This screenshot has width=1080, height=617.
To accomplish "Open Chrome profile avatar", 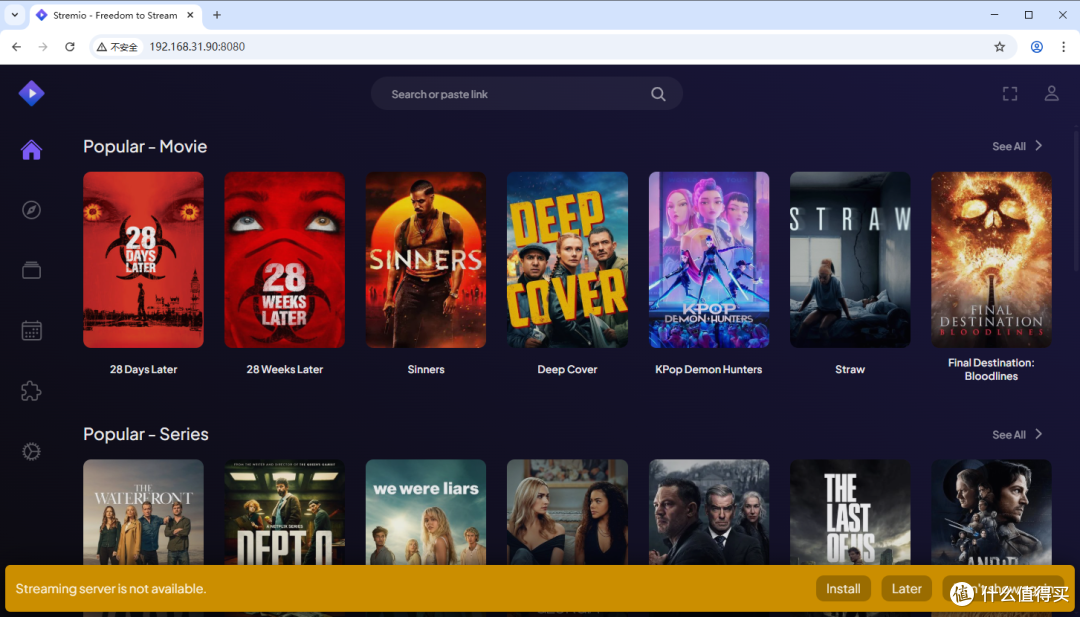I will click(1037, 47).
